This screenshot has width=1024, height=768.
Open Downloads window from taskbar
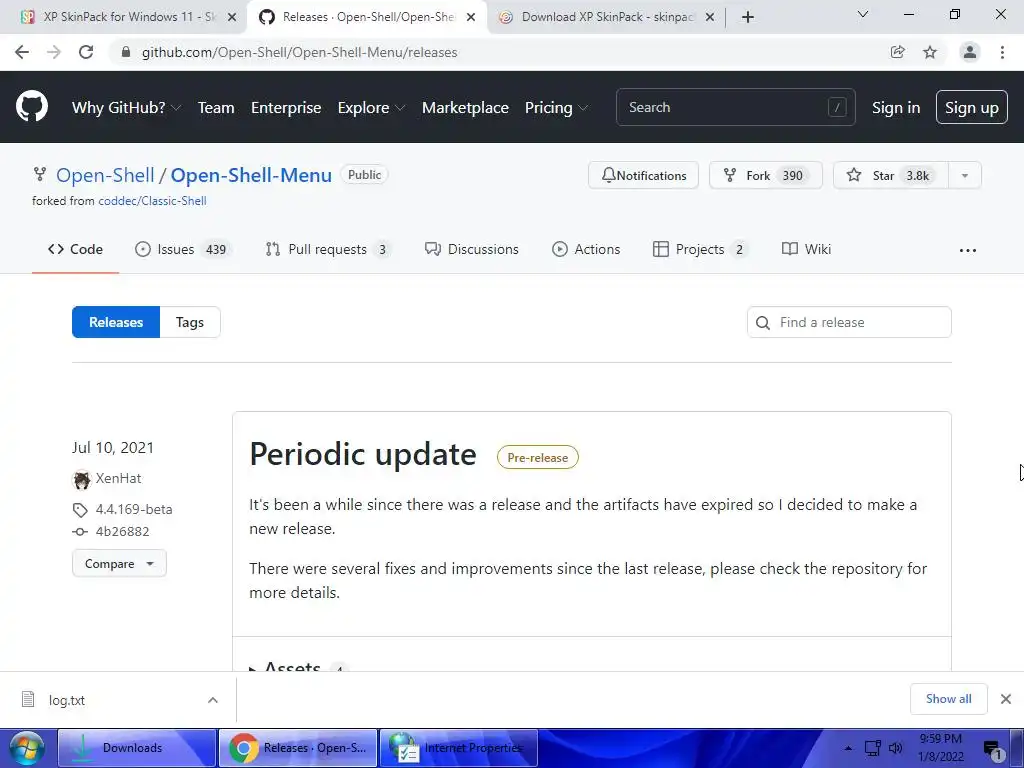(x=137, y=748)
